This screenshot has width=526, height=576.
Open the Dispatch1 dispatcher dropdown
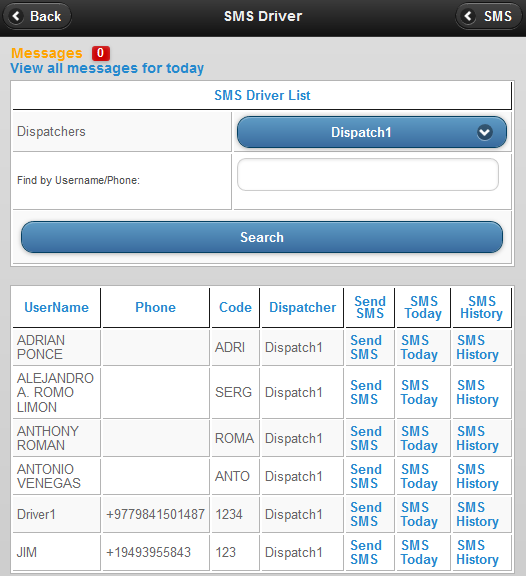click(x=372, y=132)
